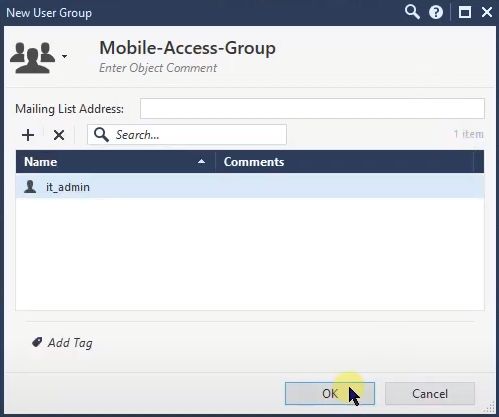Click the Comments column header
The height and width of the screenshot is (417, 499).
(x=345, y=162)
